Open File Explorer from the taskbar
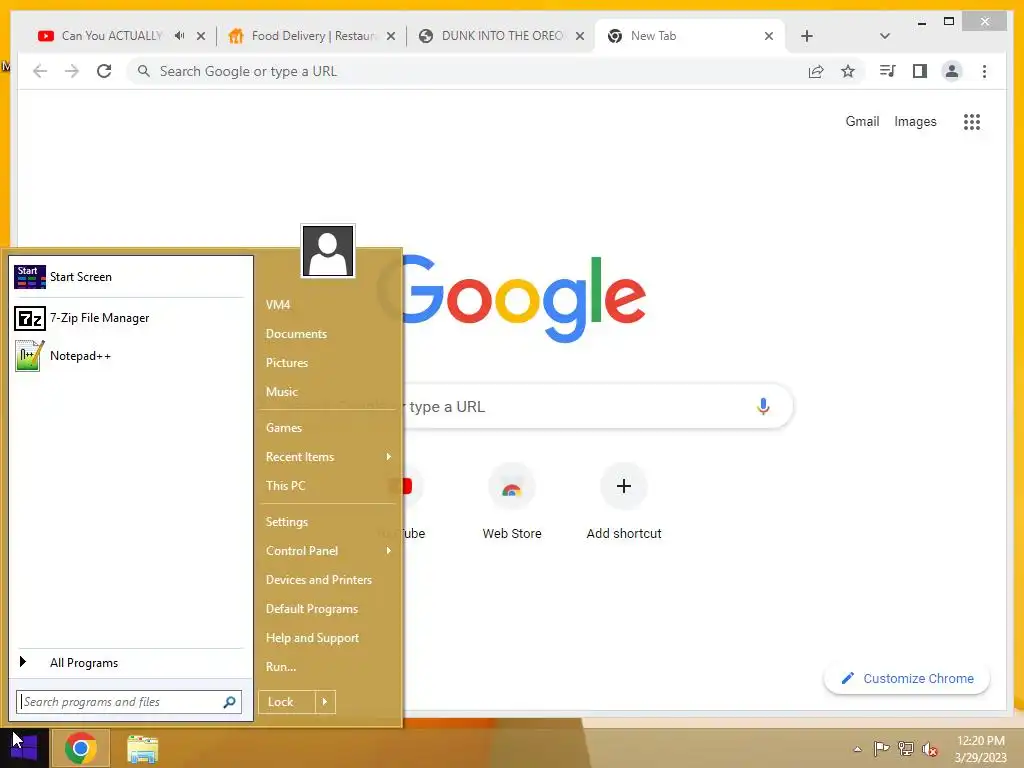Image resolution: width=1024 pixels, height=768 pixels. coord(142,749)
